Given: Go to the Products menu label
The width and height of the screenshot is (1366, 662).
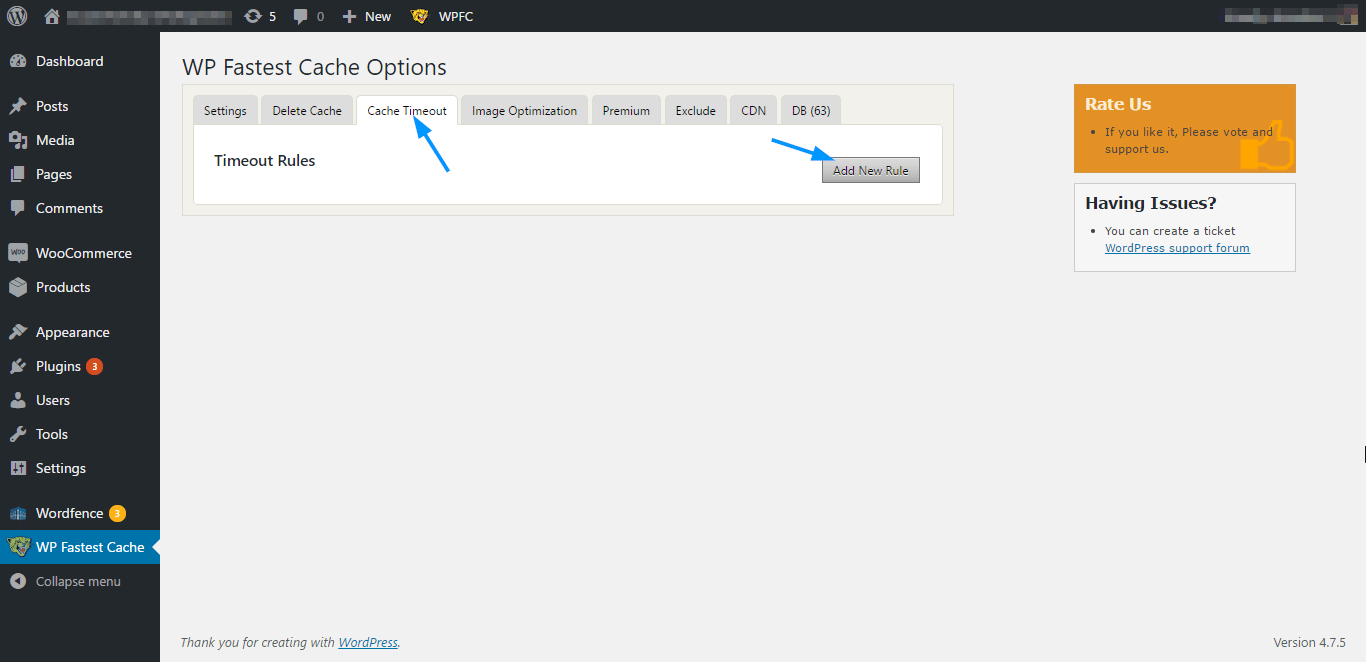Looking at the screenshot, I should coord(63,287).
